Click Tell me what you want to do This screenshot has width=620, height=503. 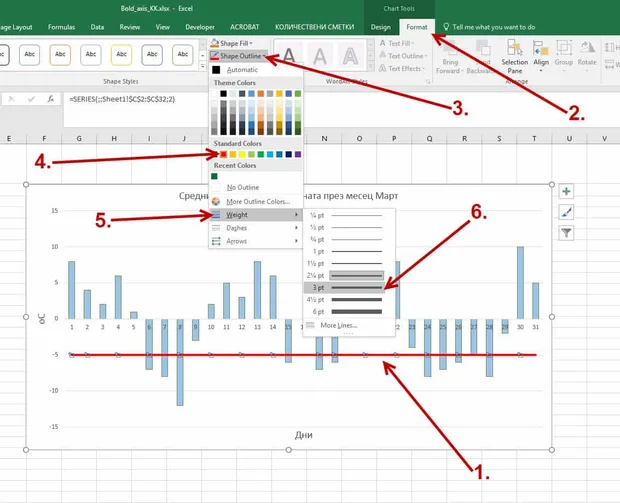coord(489,27)
